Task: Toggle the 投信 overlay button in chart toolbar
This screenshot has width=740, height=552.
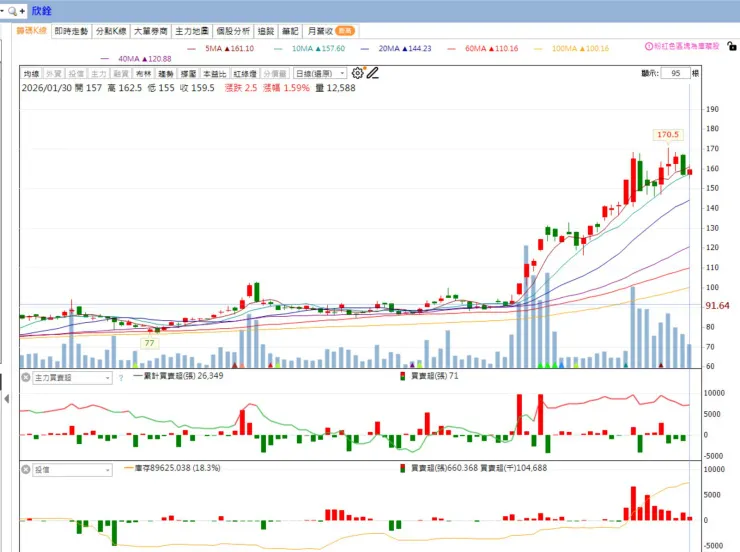Action: pos(76,74)
